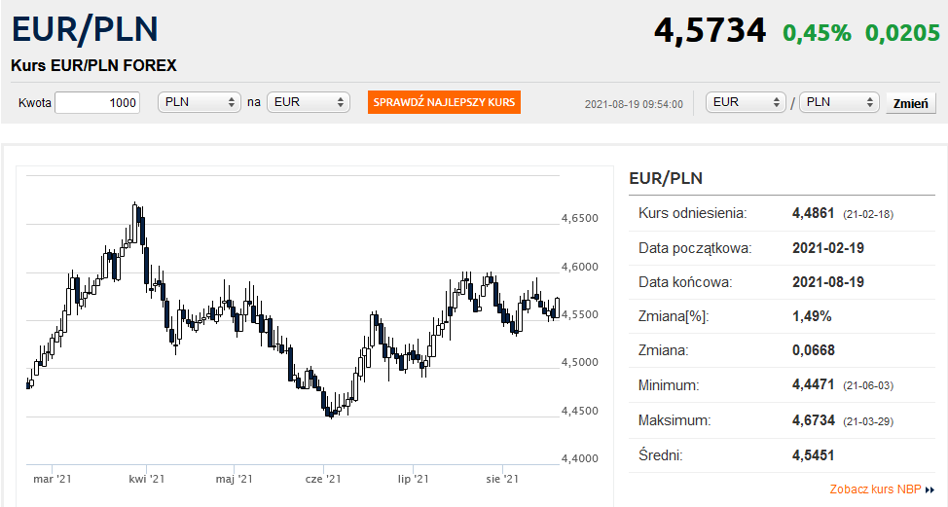Click the current rate value 4,5734
The height and width of the screenshot is (507, 948).
tap(710, 31)
